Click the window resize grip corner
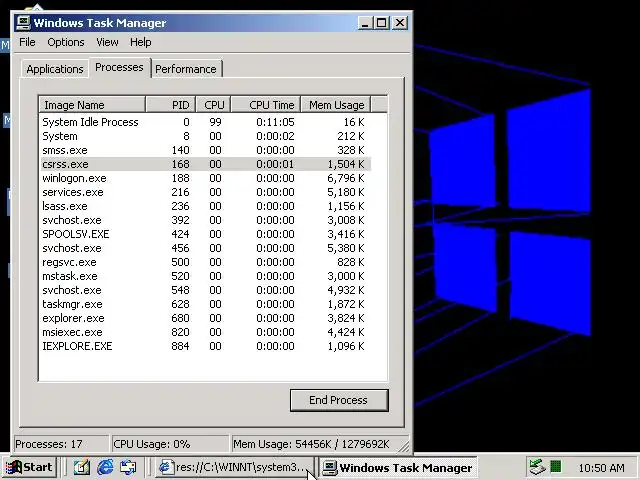This screenshot has width=640, height=480. [404, 447]
